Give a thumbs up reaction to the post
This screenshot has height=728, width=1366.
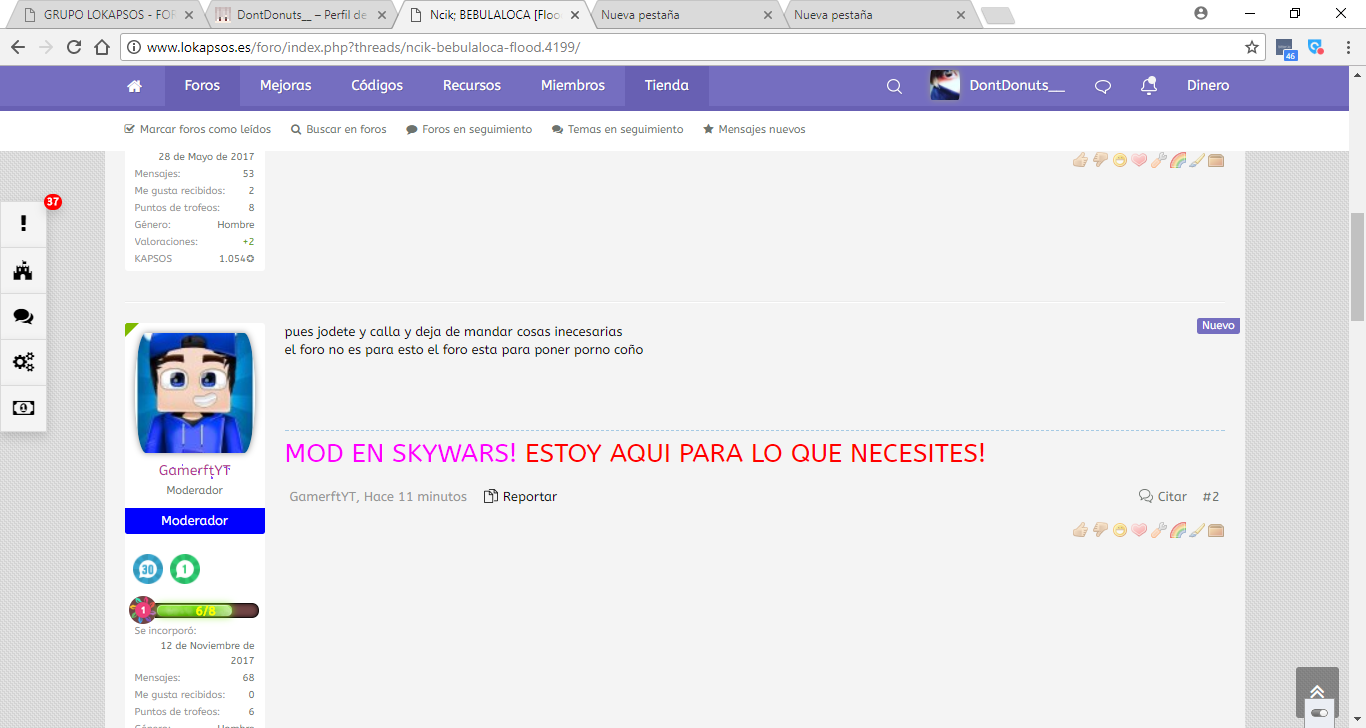(x=1080, y=530)
